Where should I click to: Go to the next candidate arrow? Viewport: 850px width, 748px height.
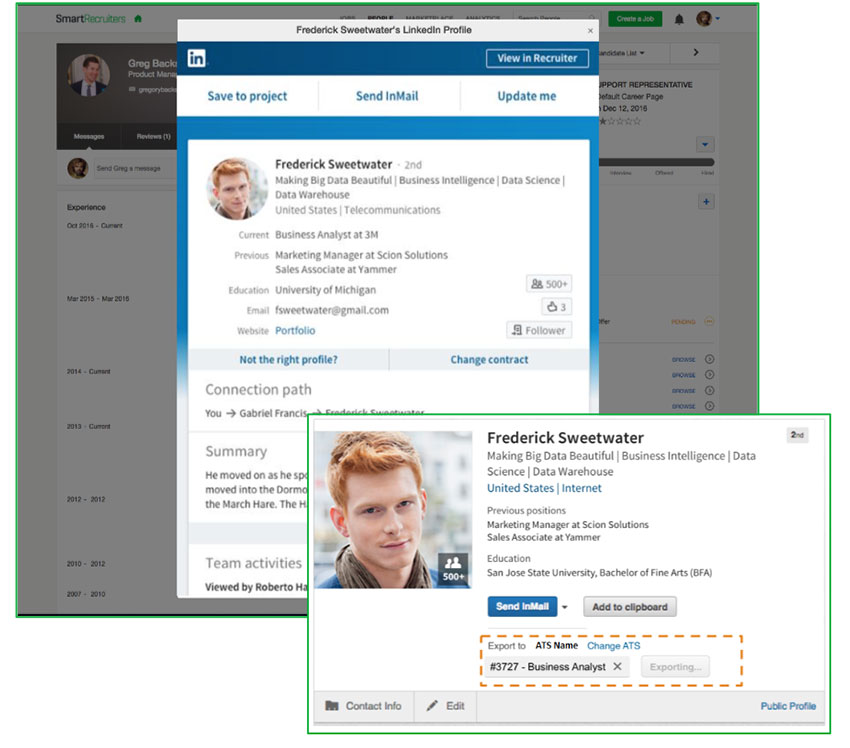(x=696, y=53)
